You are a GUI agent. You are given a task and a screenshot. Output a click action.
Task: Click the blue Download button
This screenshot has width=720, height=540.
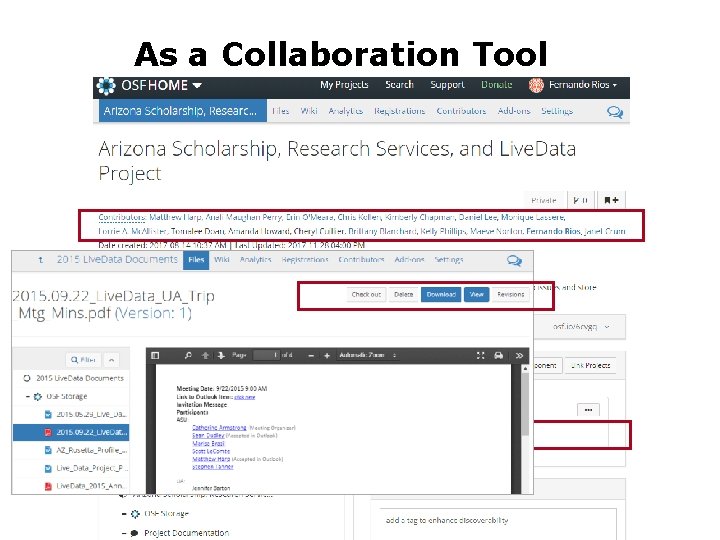[441, 294]
